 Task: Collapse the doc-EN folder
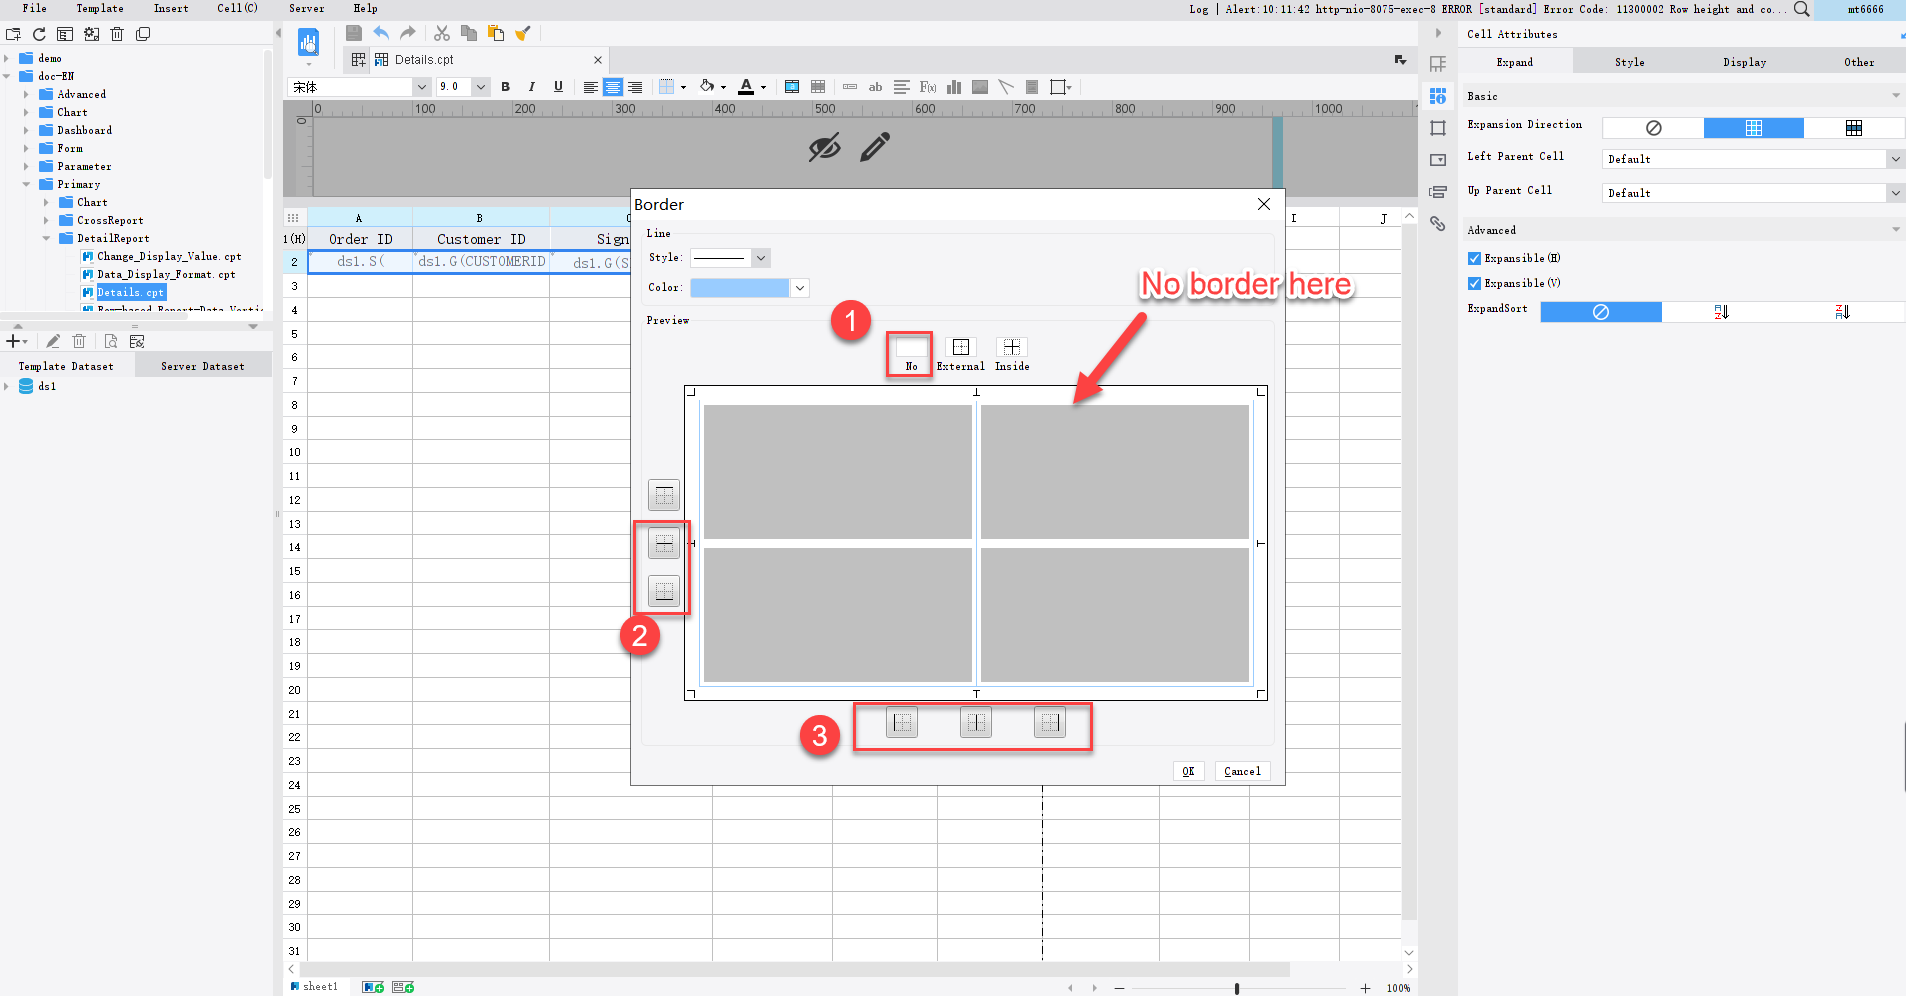[7, 76]
